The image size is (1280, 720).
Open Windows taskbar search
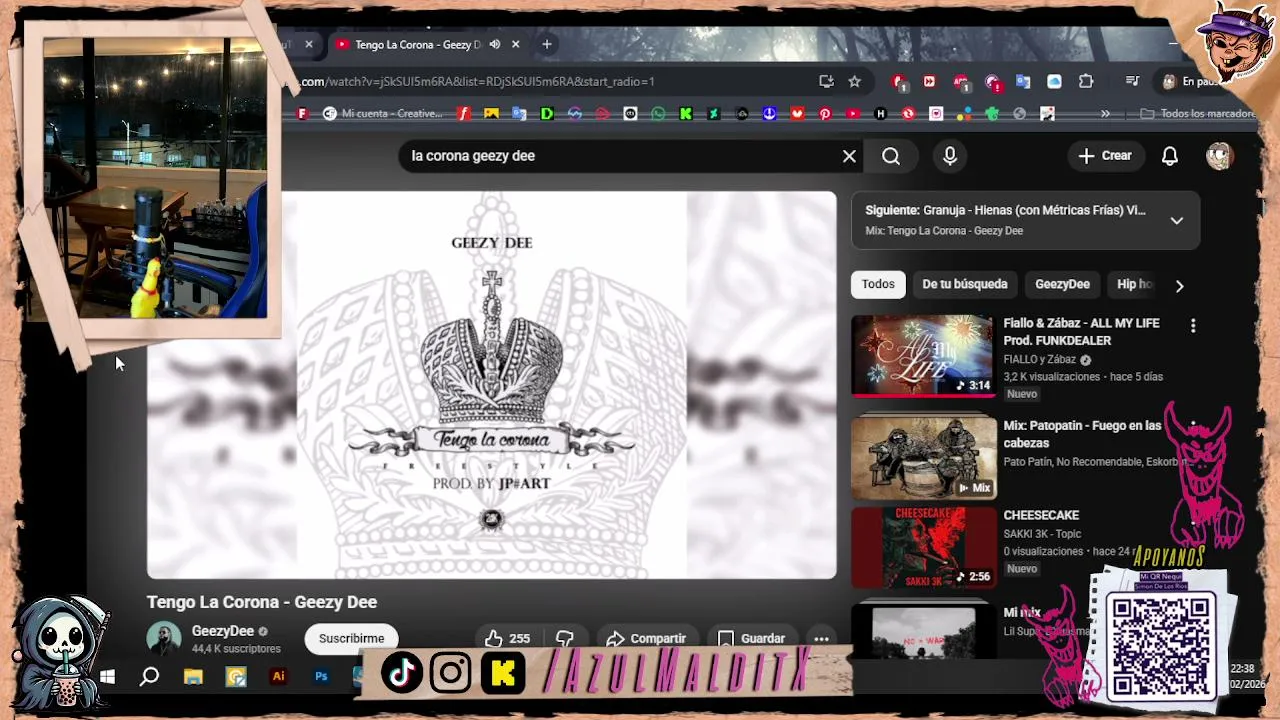(149, 677)
